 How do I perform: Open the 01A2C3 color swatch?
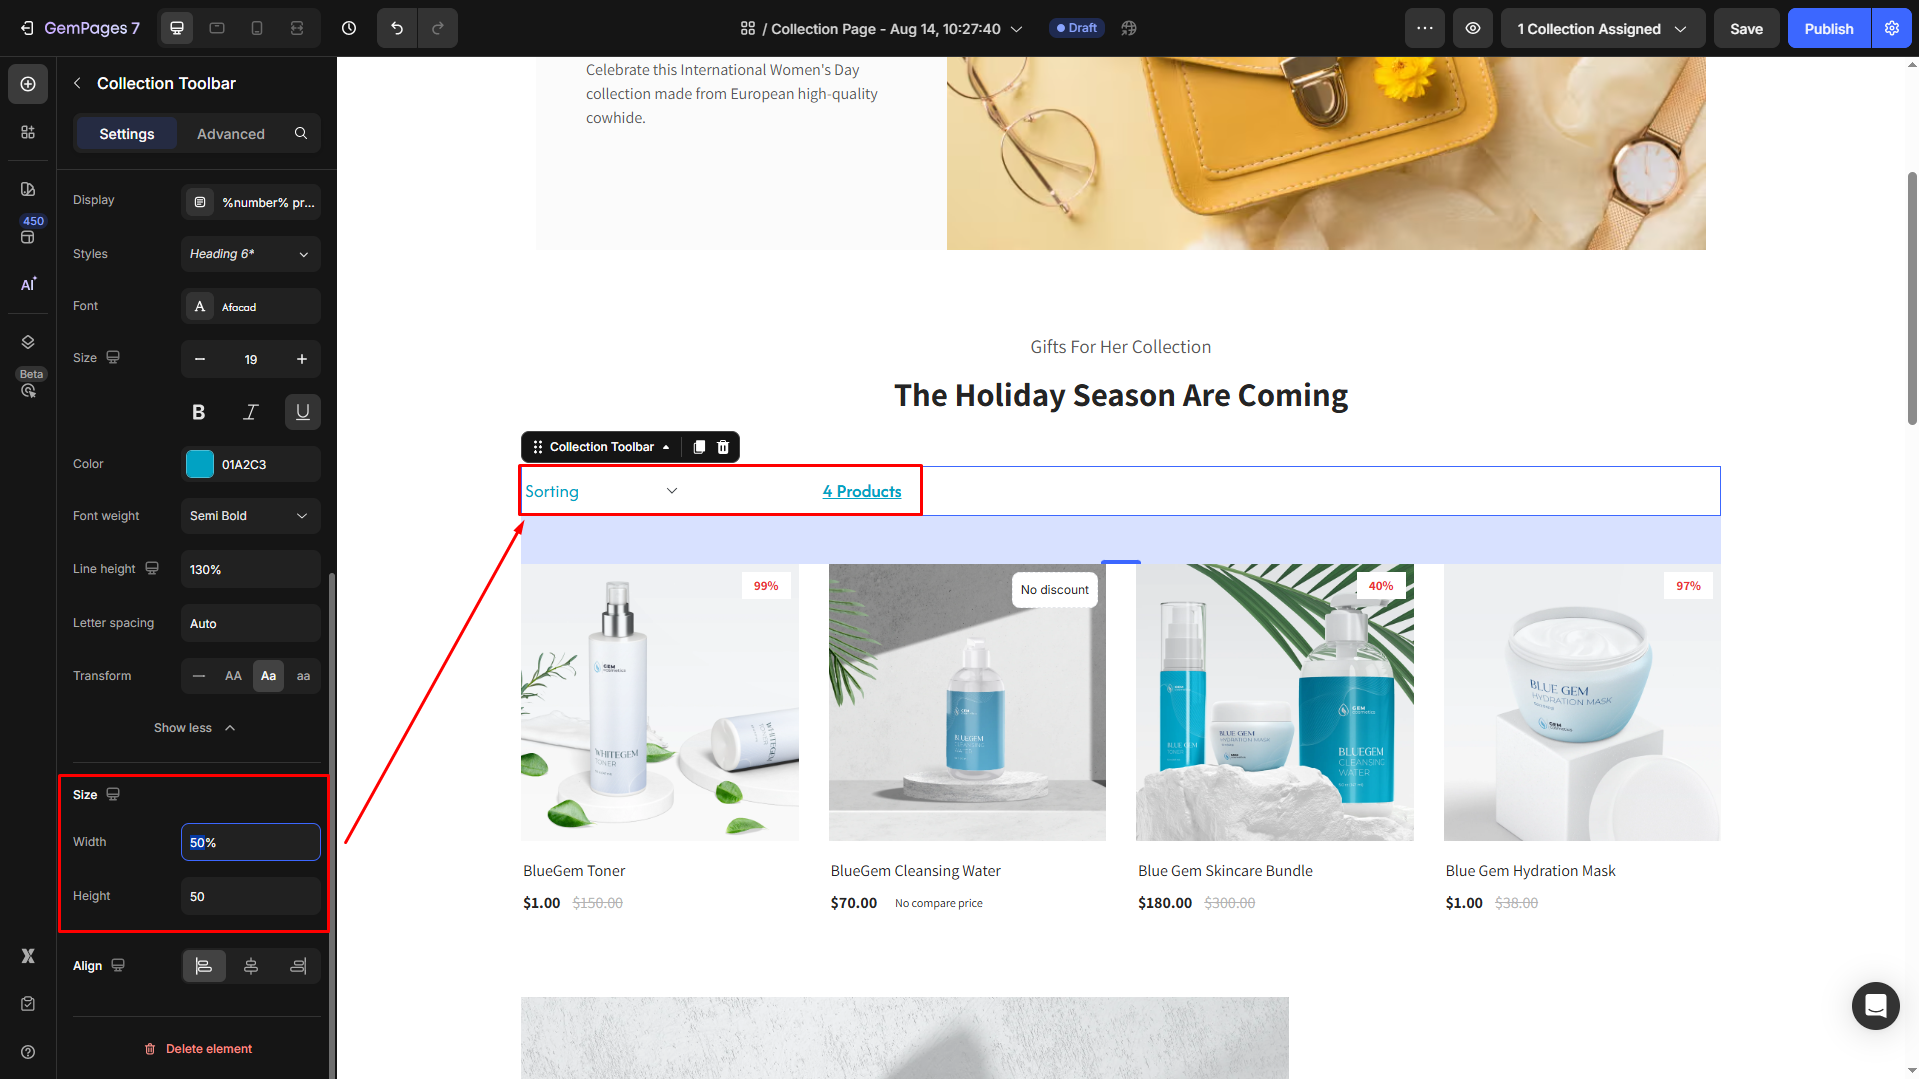200,464
